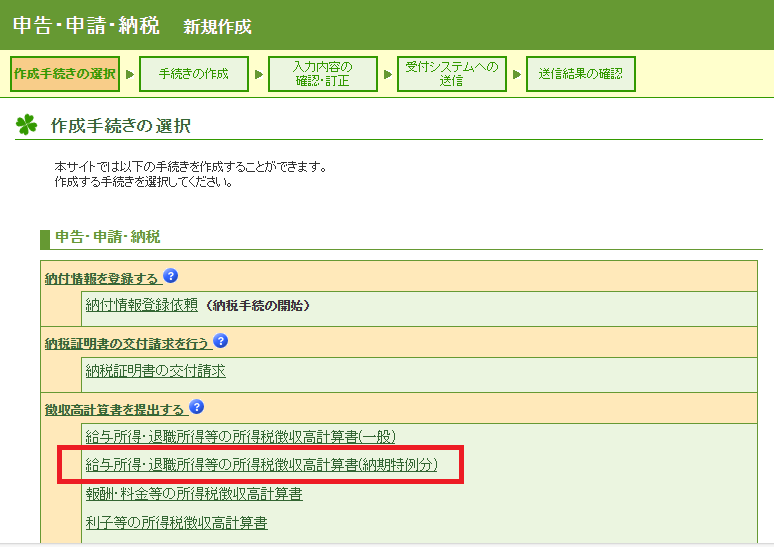This screenshot has height=547, width=774.
Task: Open 徴収高計算書を提出する heading link
Action: (114, 410)
